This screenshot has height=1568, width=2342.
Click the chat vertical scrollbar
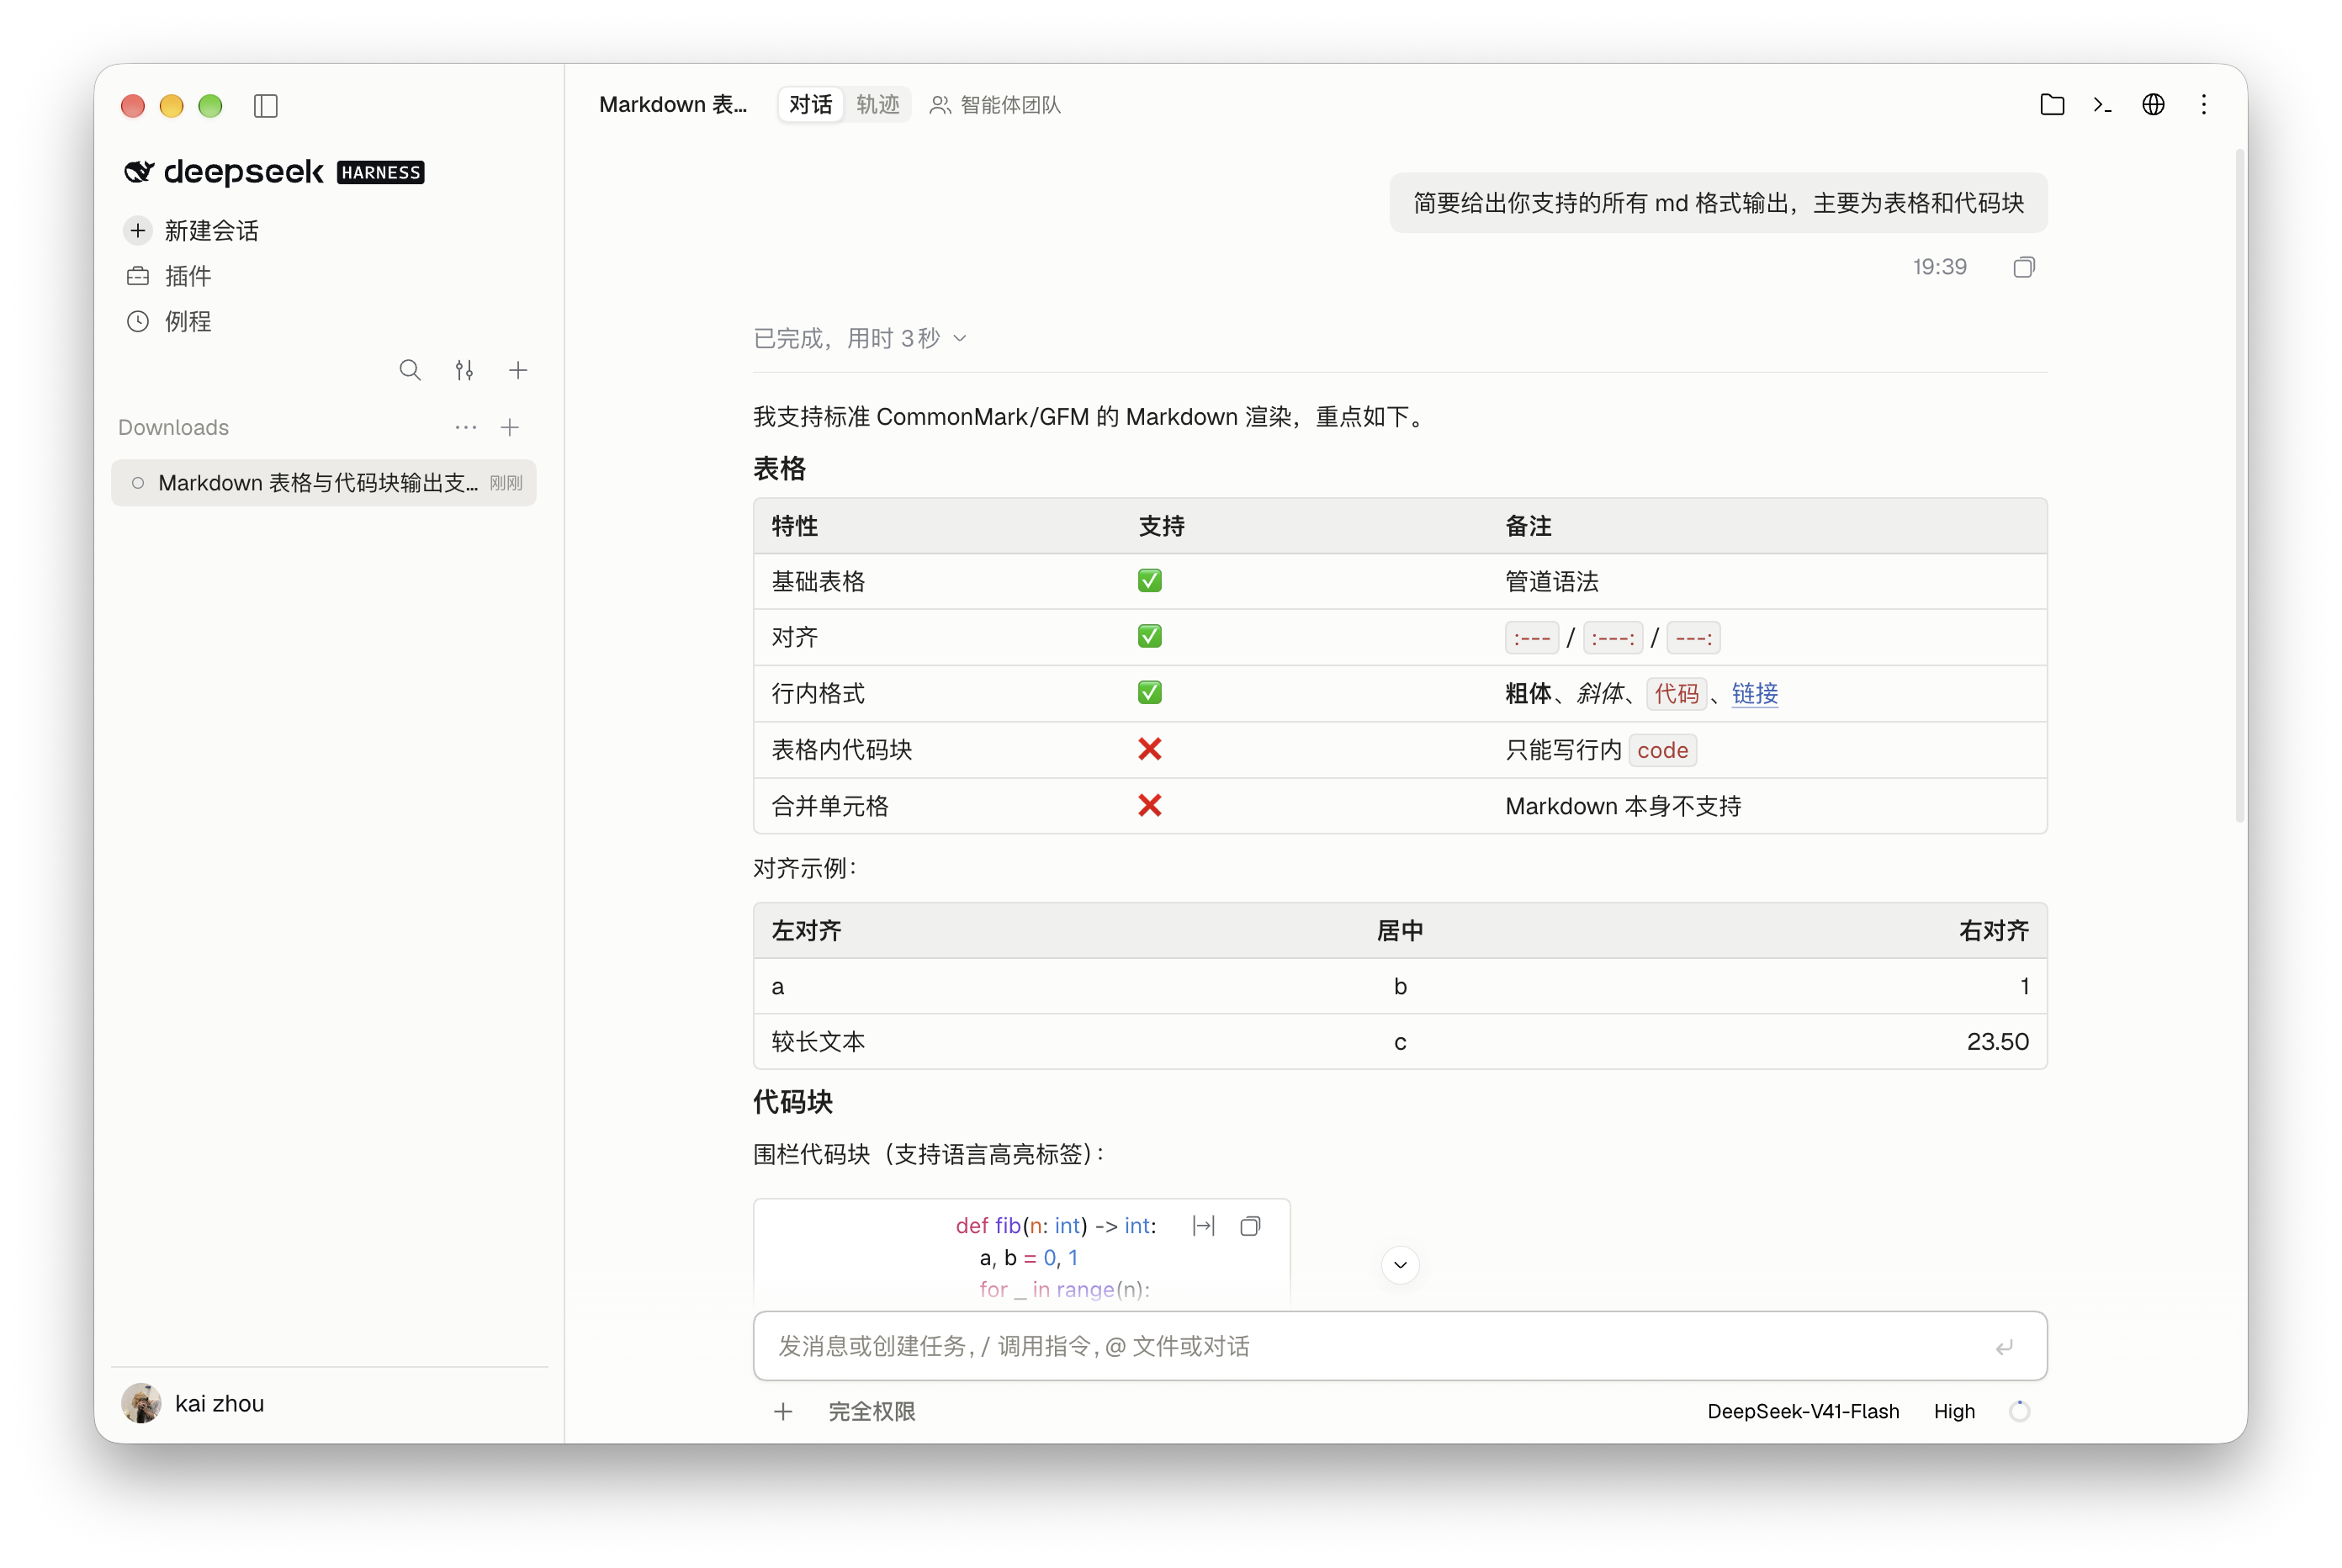(2240, 485)
